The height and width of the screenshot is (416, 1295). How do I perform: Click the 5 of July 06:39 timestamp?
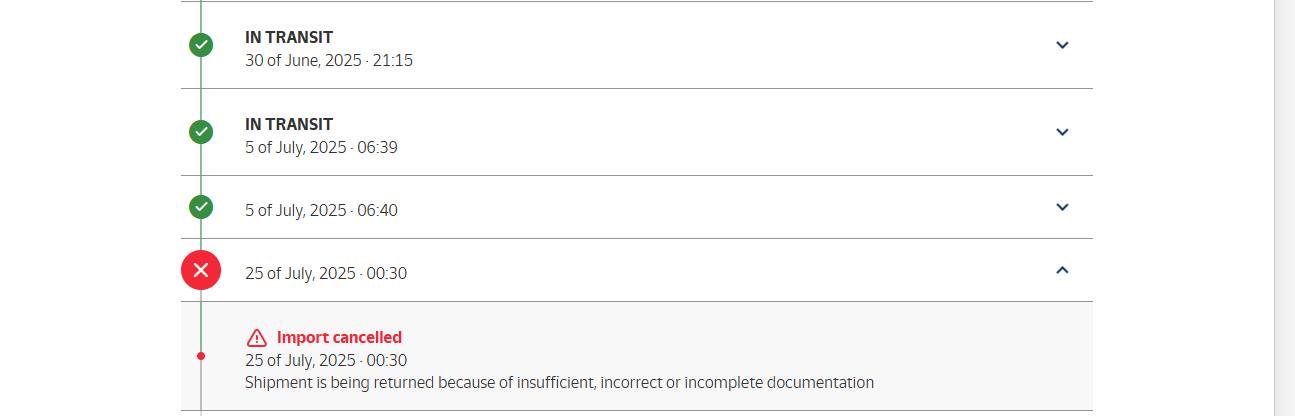321,147
